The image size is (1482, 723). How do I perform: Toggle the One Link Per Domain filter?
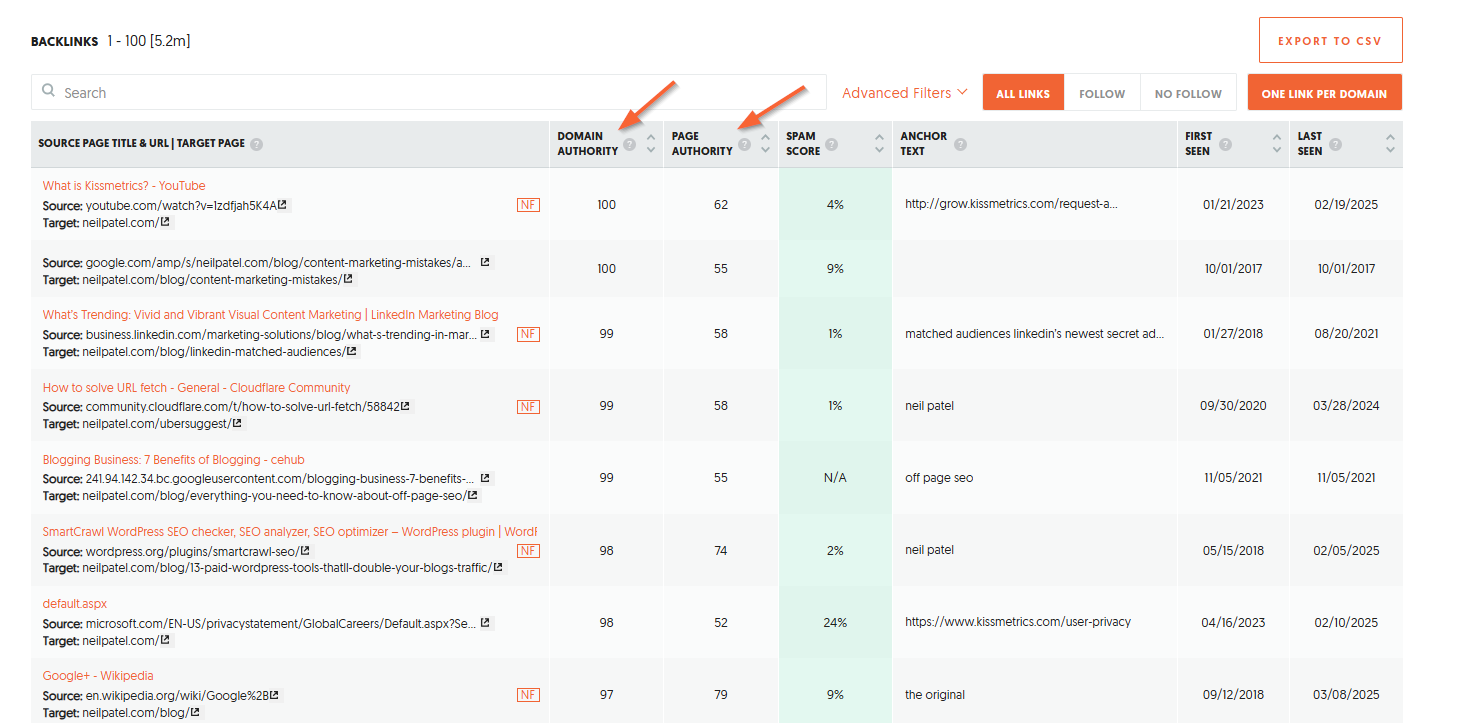point(1323,93)
